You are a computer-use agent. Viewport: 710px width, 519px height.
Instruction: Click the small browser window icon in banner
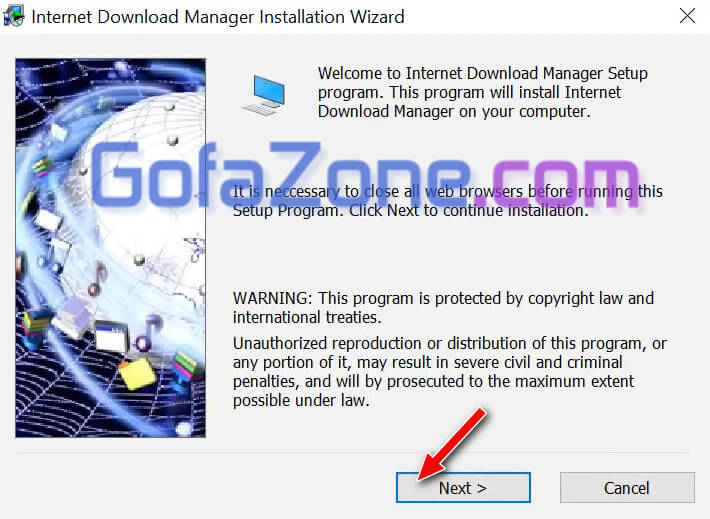click(111, 337)
